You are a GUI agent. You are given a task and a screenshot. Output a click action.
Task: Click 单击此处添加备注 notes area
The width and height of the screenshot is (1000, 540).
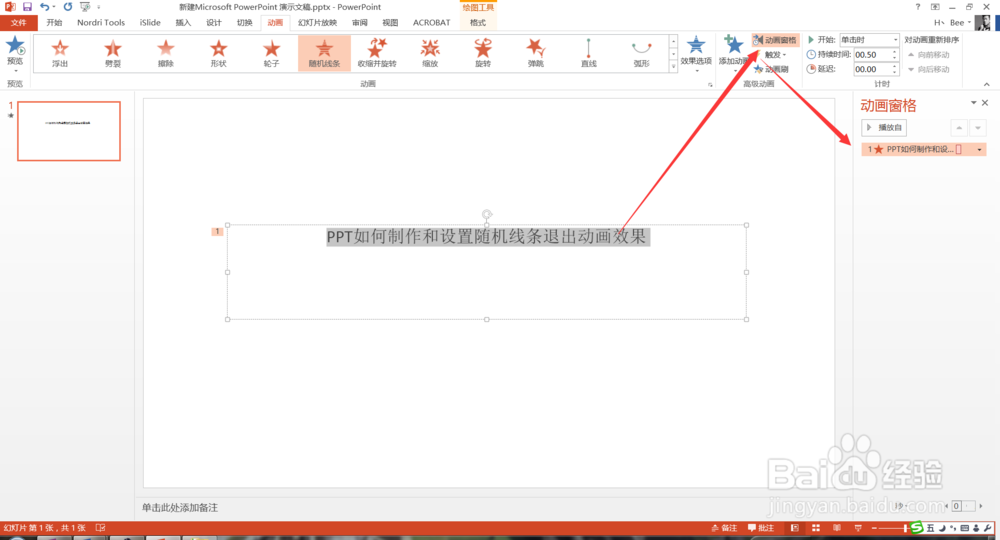coord(180,507)
